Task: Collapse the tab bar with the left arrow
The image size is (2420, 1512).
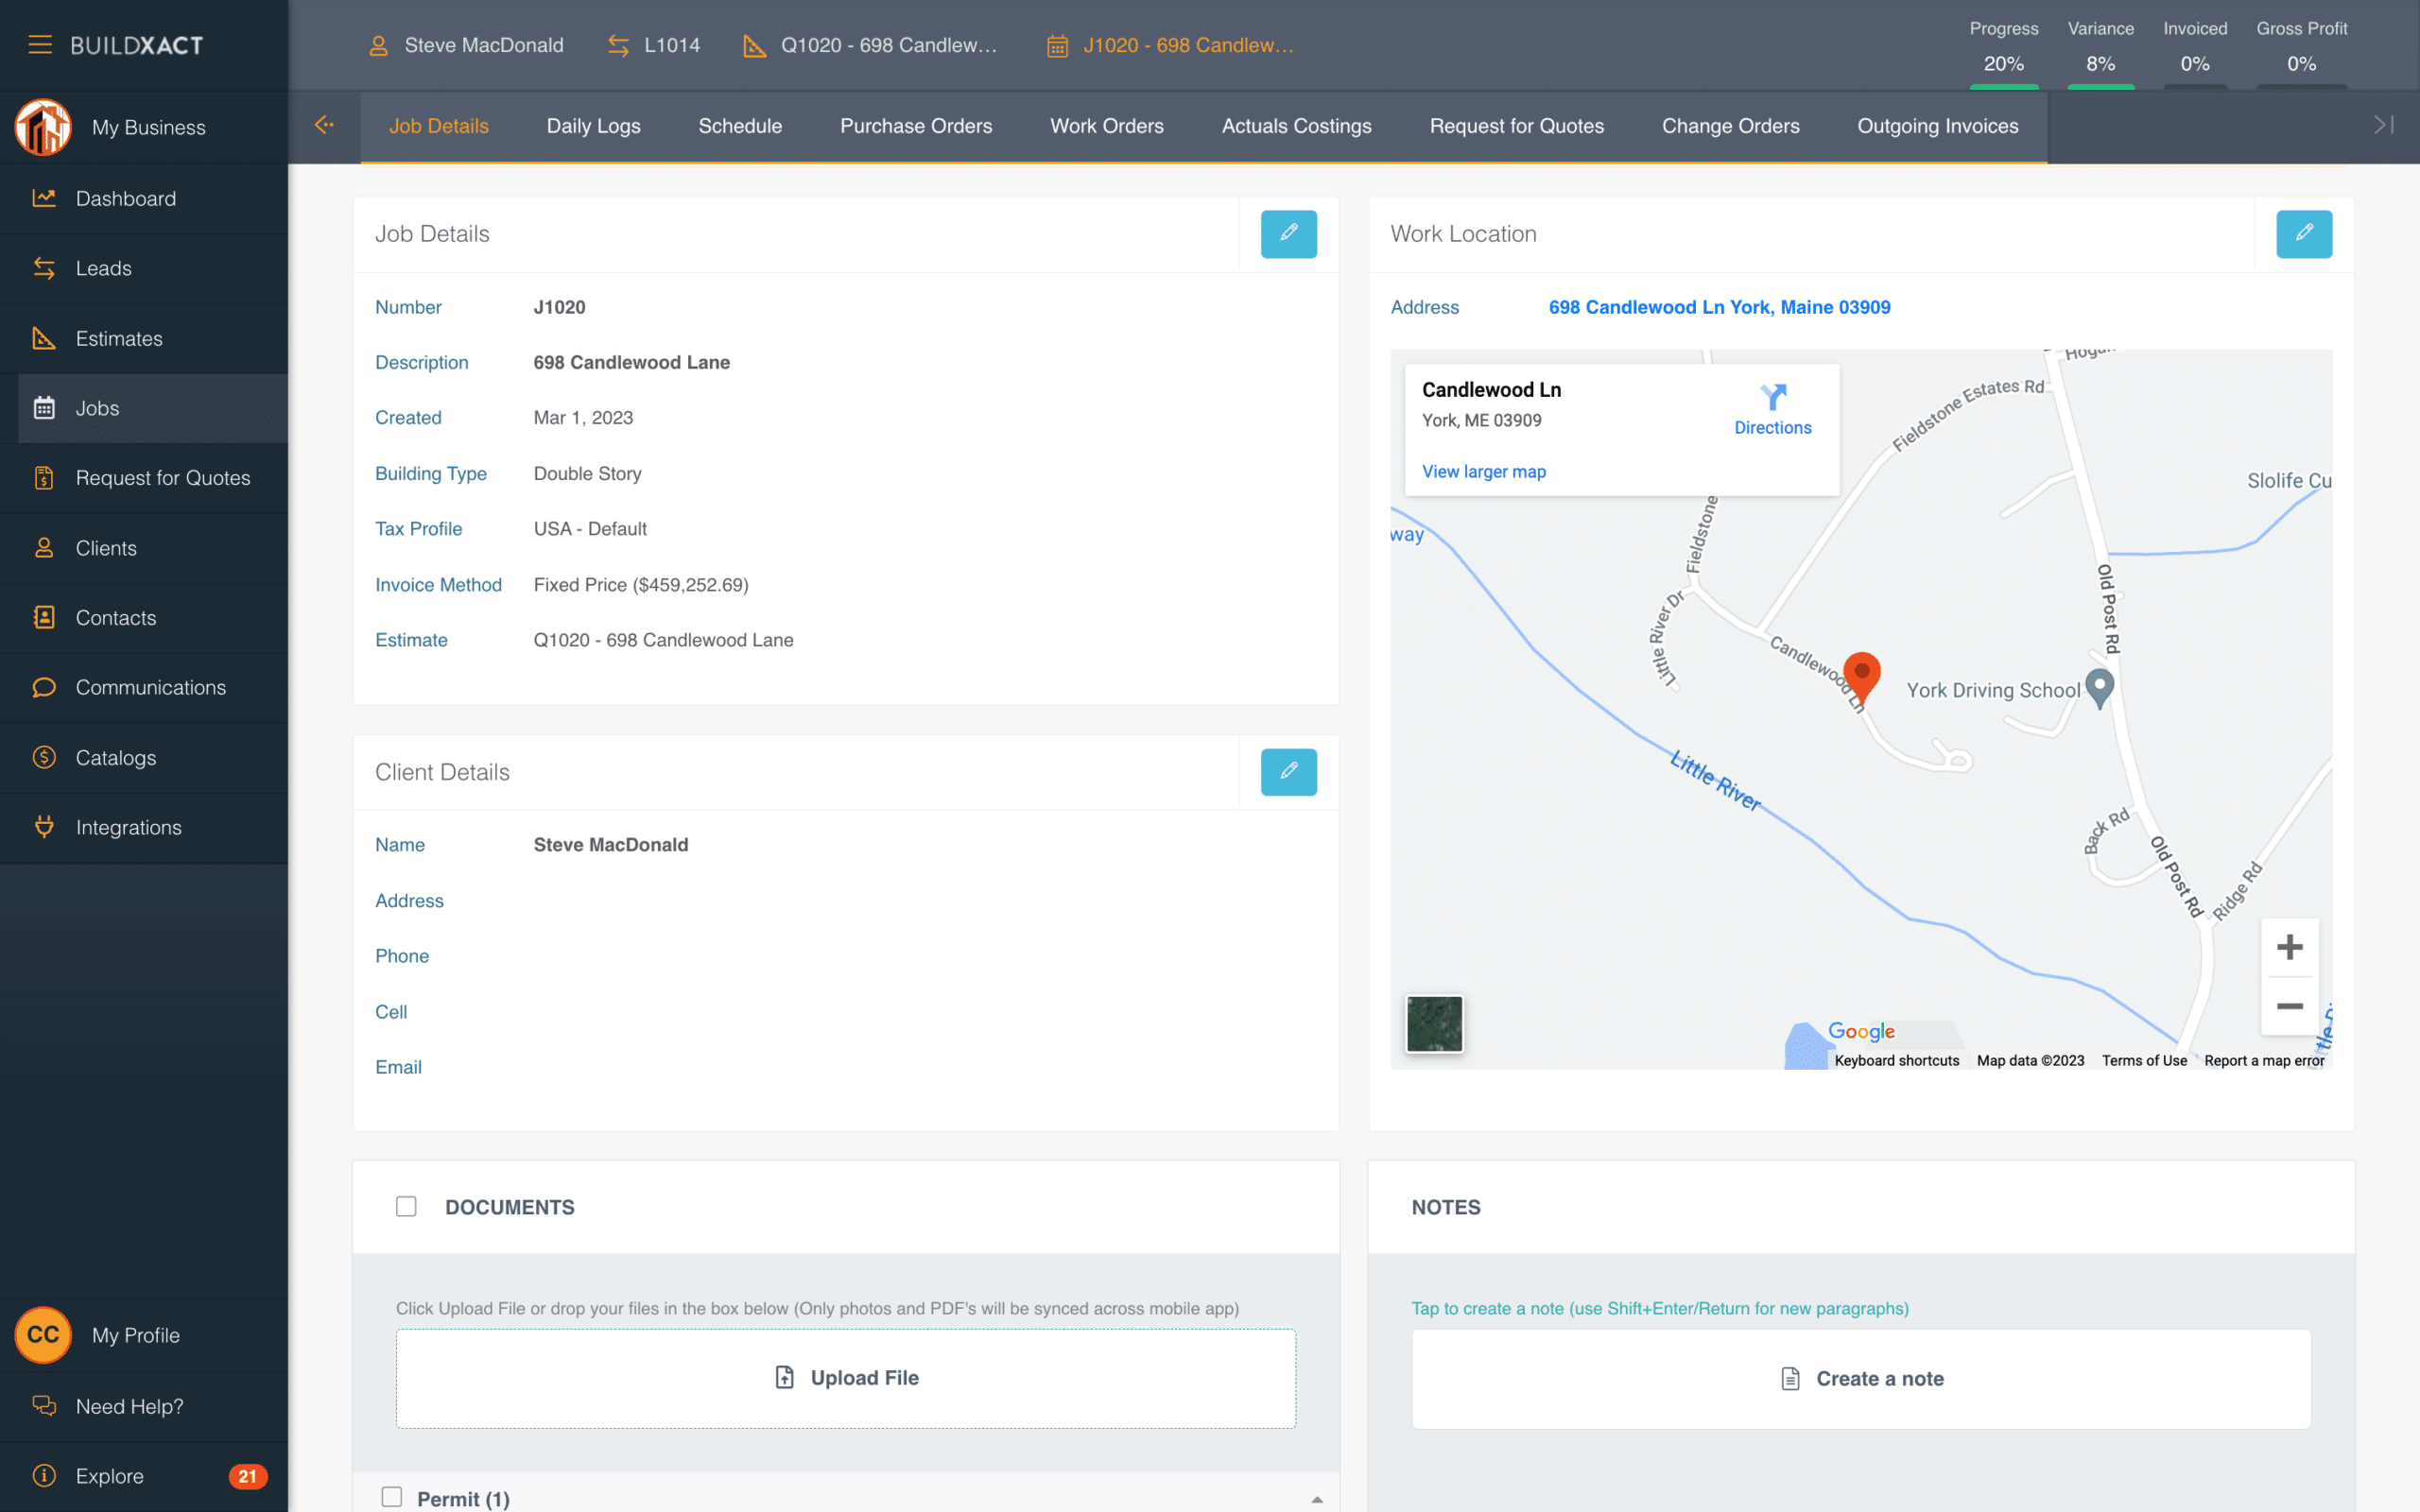Action: tap(324, 125)
